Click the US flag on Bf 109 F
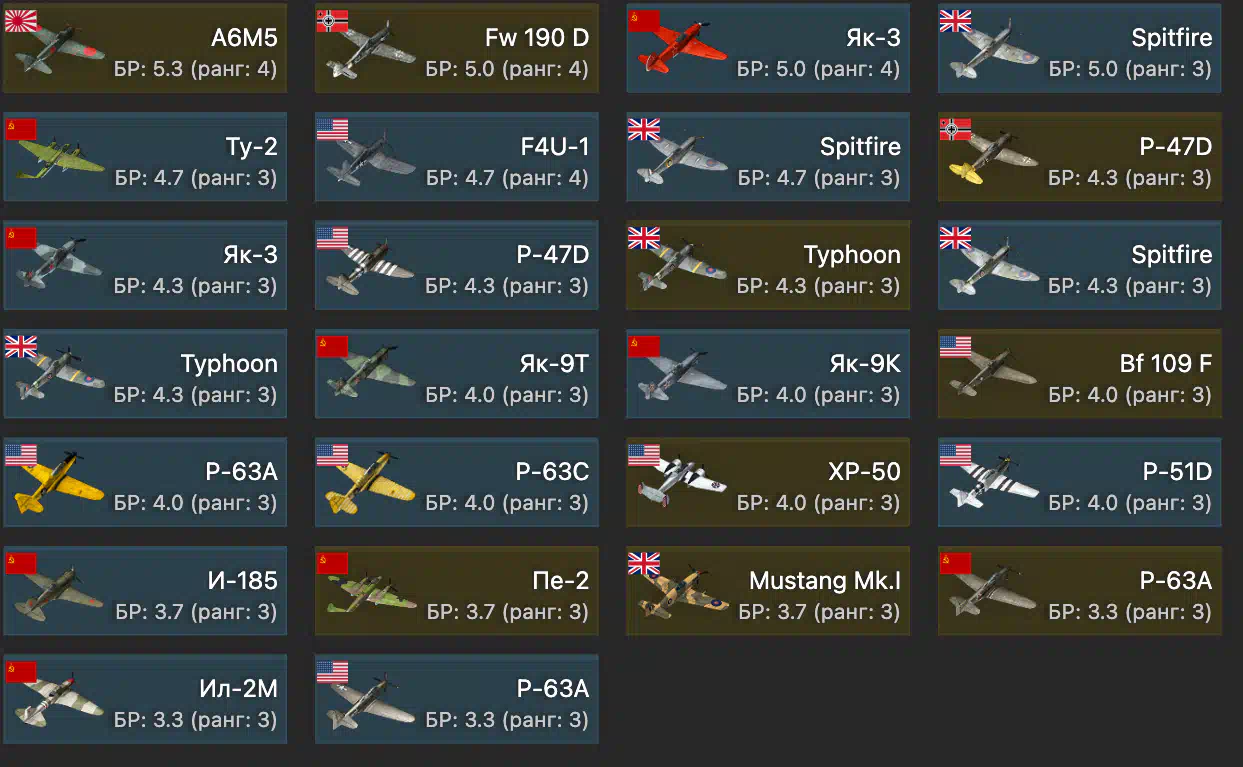Screen dimensions: 1243x767 [x=956, y=345]
